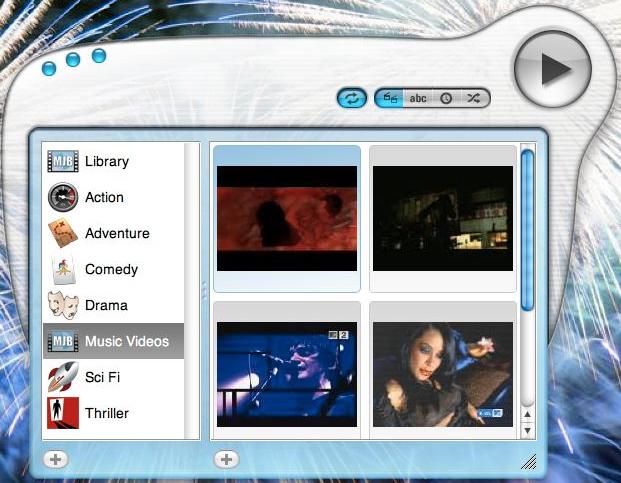Select the Music Videos label

[127, 341]
